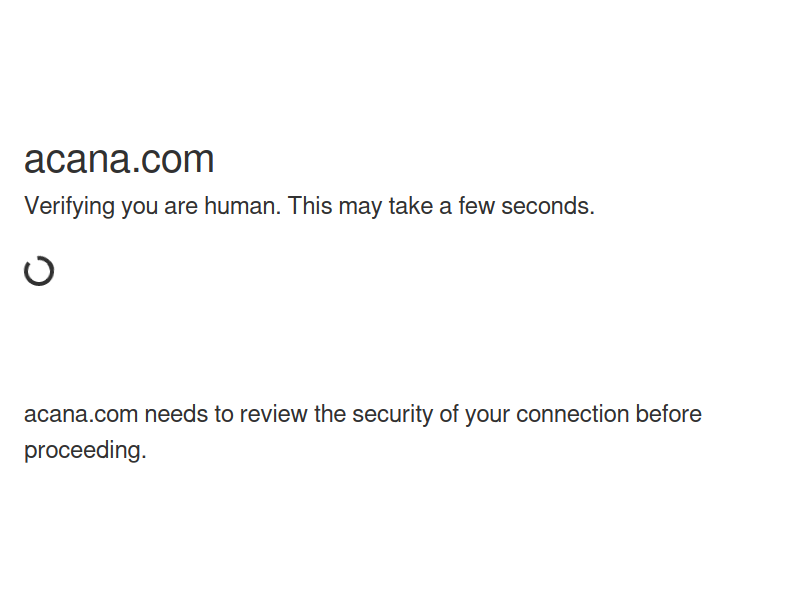The image size is (800, 600).
Task: Click the loading spinner icon
Action: [39, 271]
